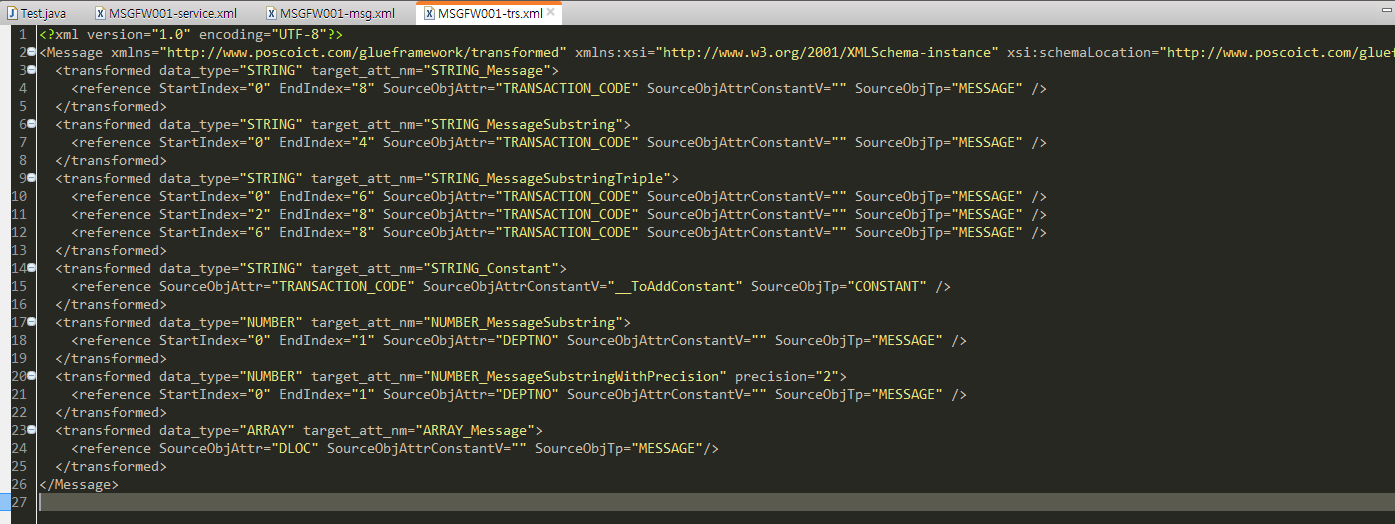The height and width of the screenshot is (524, 1395).
Task: Click "STRING_MessageSubstringTriple" attribute value
Action: (x=547, y=178)
